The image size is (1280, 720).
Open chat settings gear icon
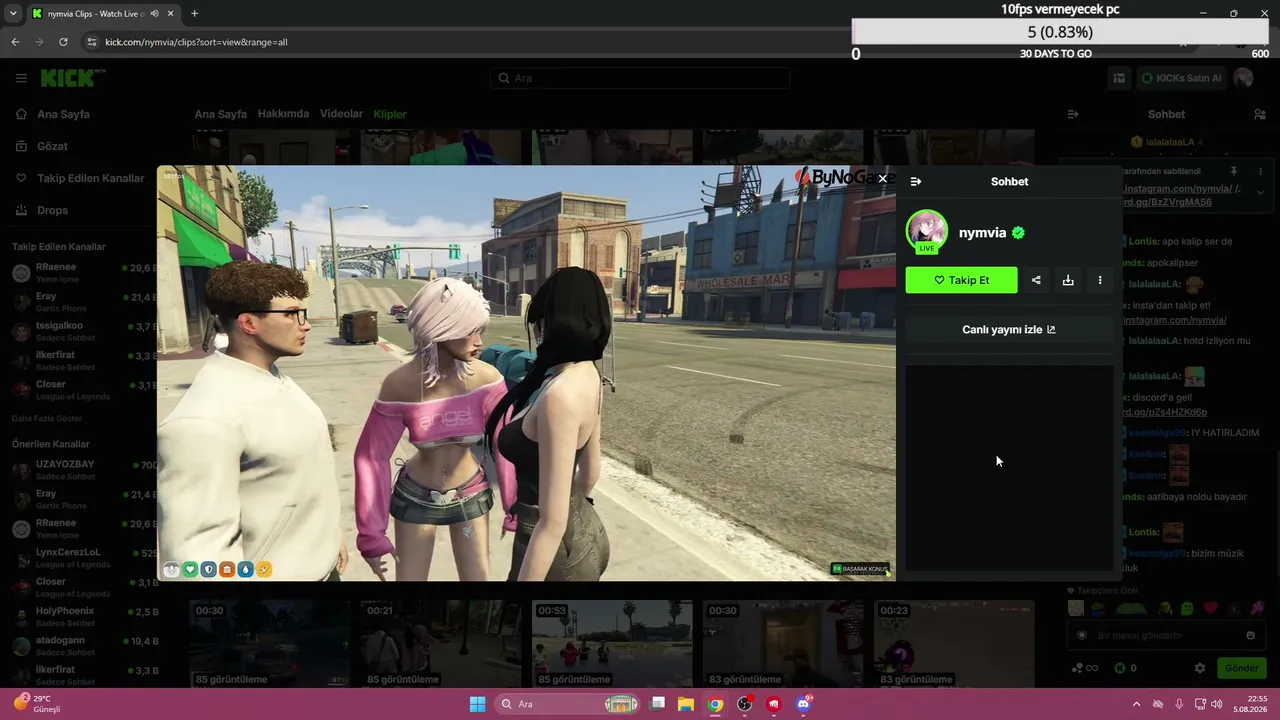coord(1200,668)
